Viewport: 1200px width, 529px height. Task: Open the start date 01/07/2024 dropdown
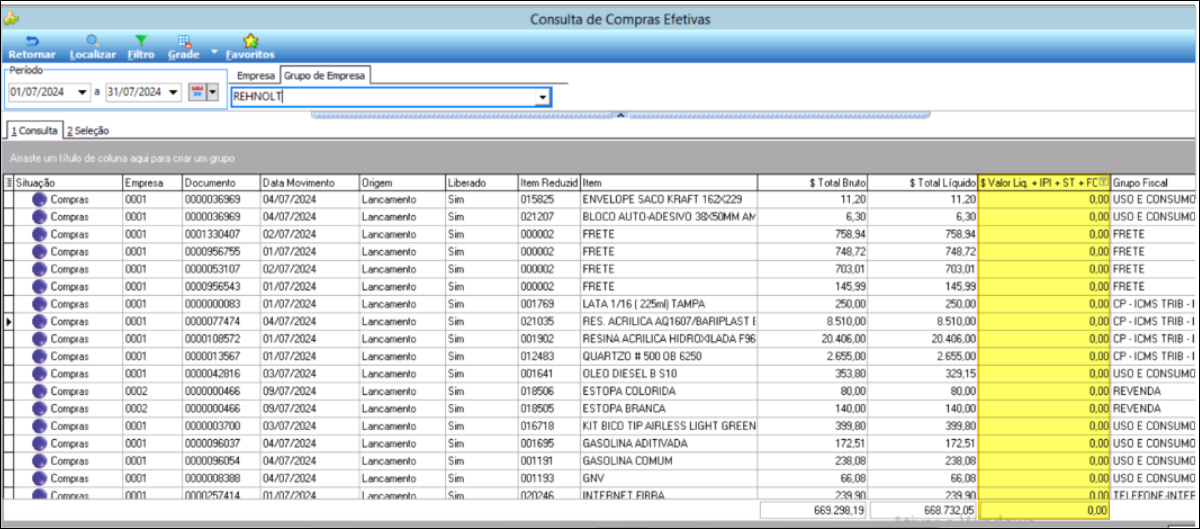(x=82, y=92)
